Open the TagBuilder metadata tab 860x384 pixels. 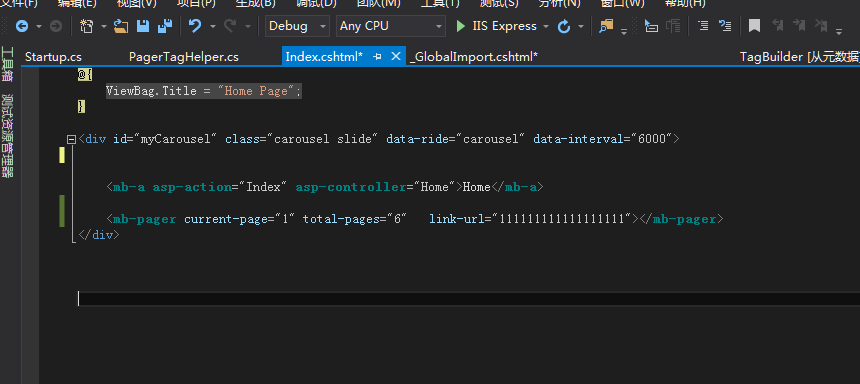pyautogui.click(x=800, y=57)
